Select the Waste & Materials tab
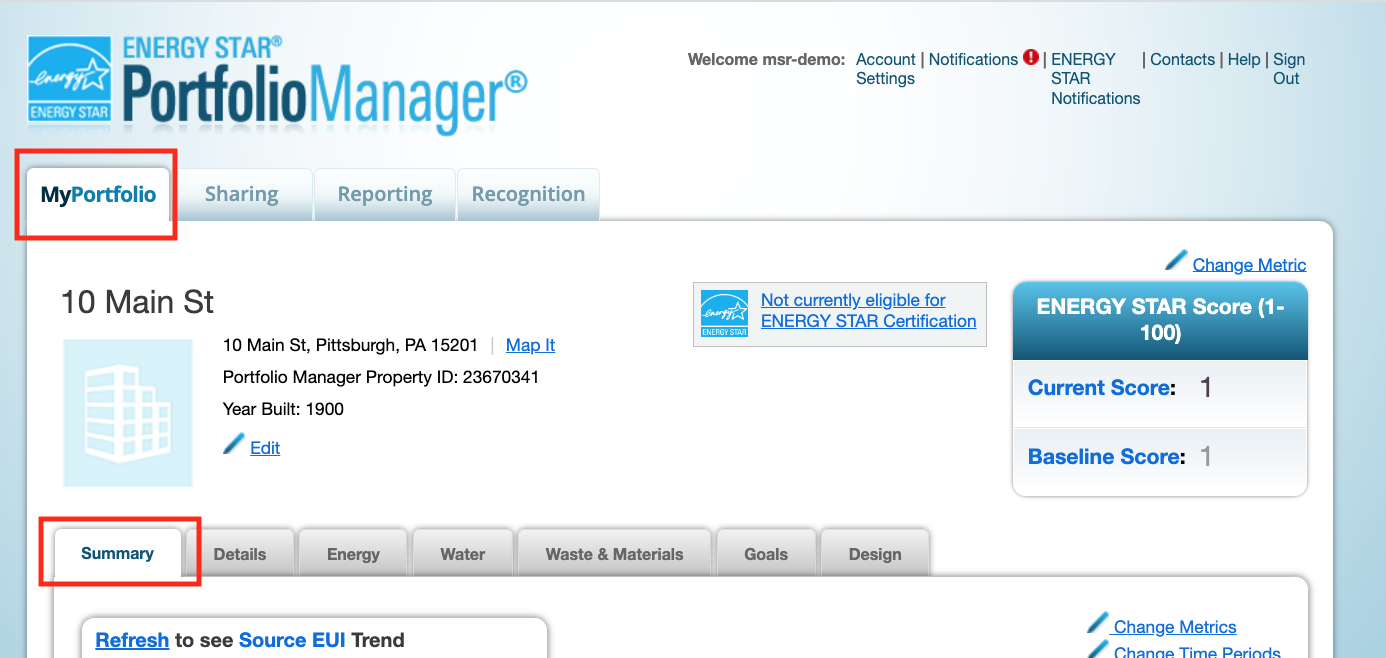Screen dimensions: 1386x658 pyautogui.click(x=614, y=554)
